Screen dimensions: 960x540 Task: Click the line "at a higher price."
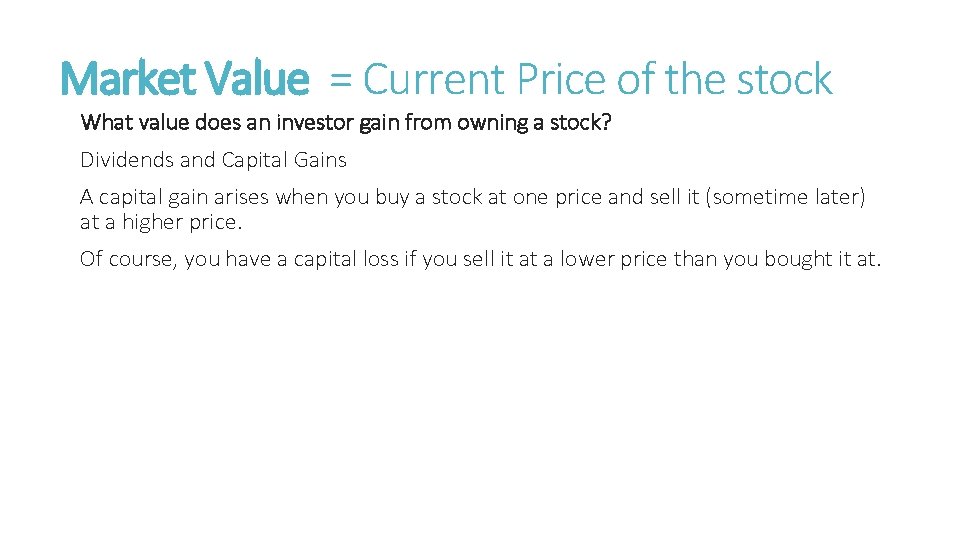point(161,222)
